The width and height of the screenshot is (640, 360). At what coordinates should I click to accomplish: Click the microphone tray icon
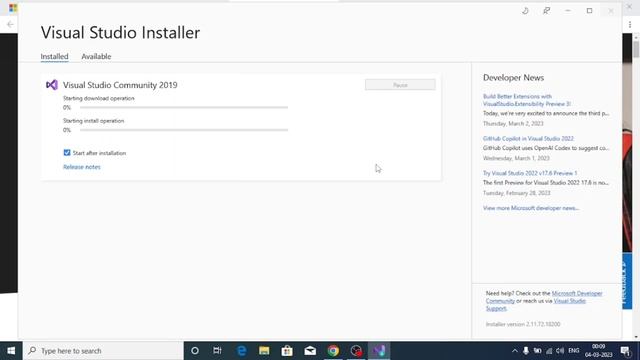click(526, 351)
